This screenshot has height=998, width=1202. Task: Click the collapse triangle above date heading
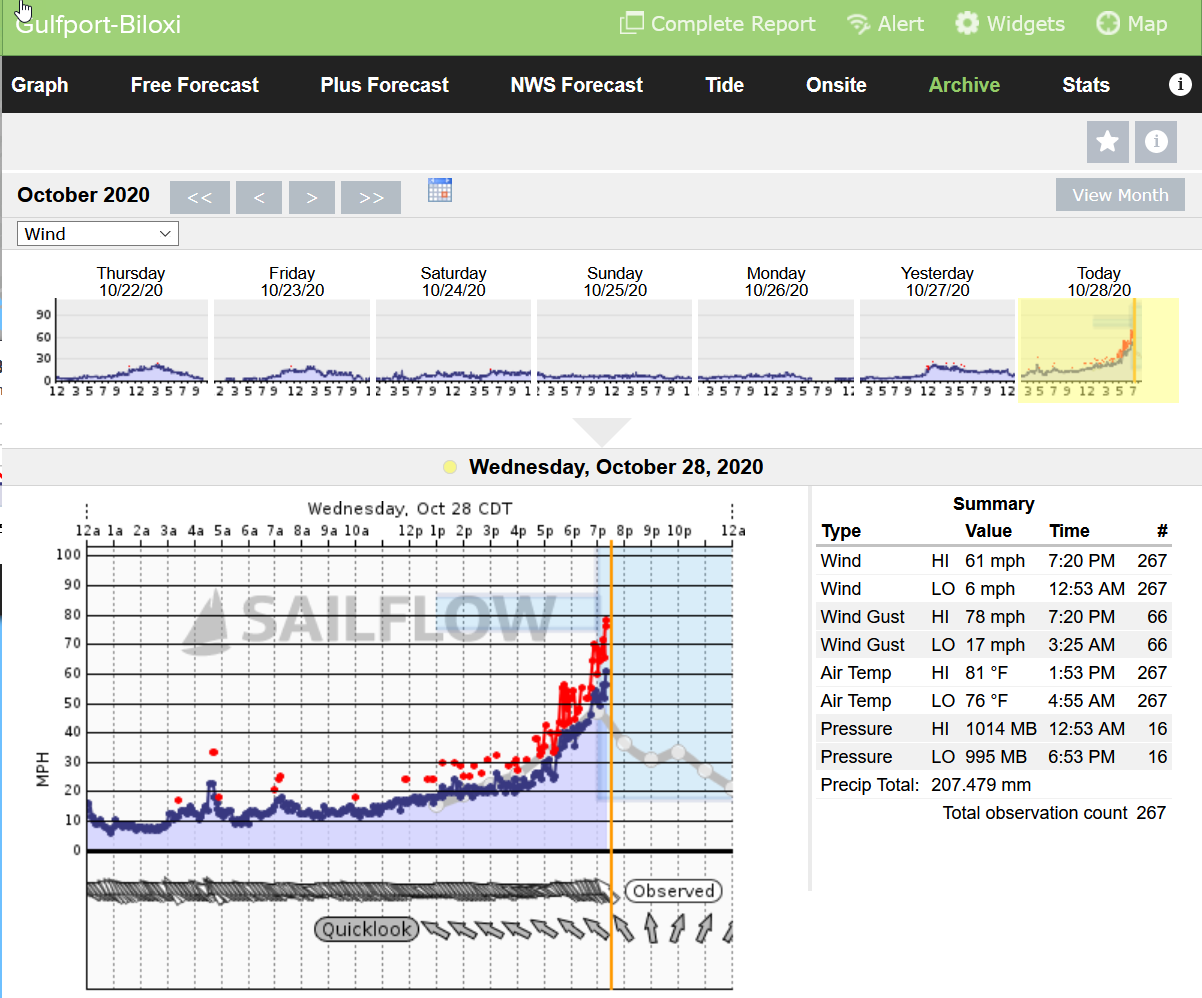click(x=602, y=432)
